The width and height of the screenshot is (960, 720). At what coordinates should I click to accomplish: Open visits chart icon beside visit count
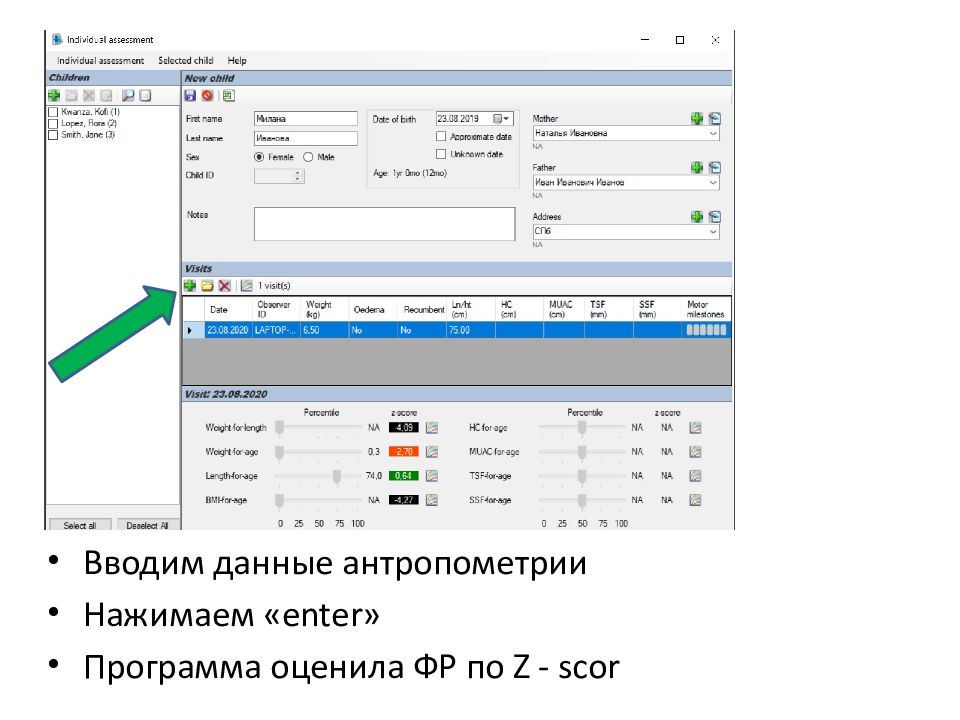[x=247, y=285]
